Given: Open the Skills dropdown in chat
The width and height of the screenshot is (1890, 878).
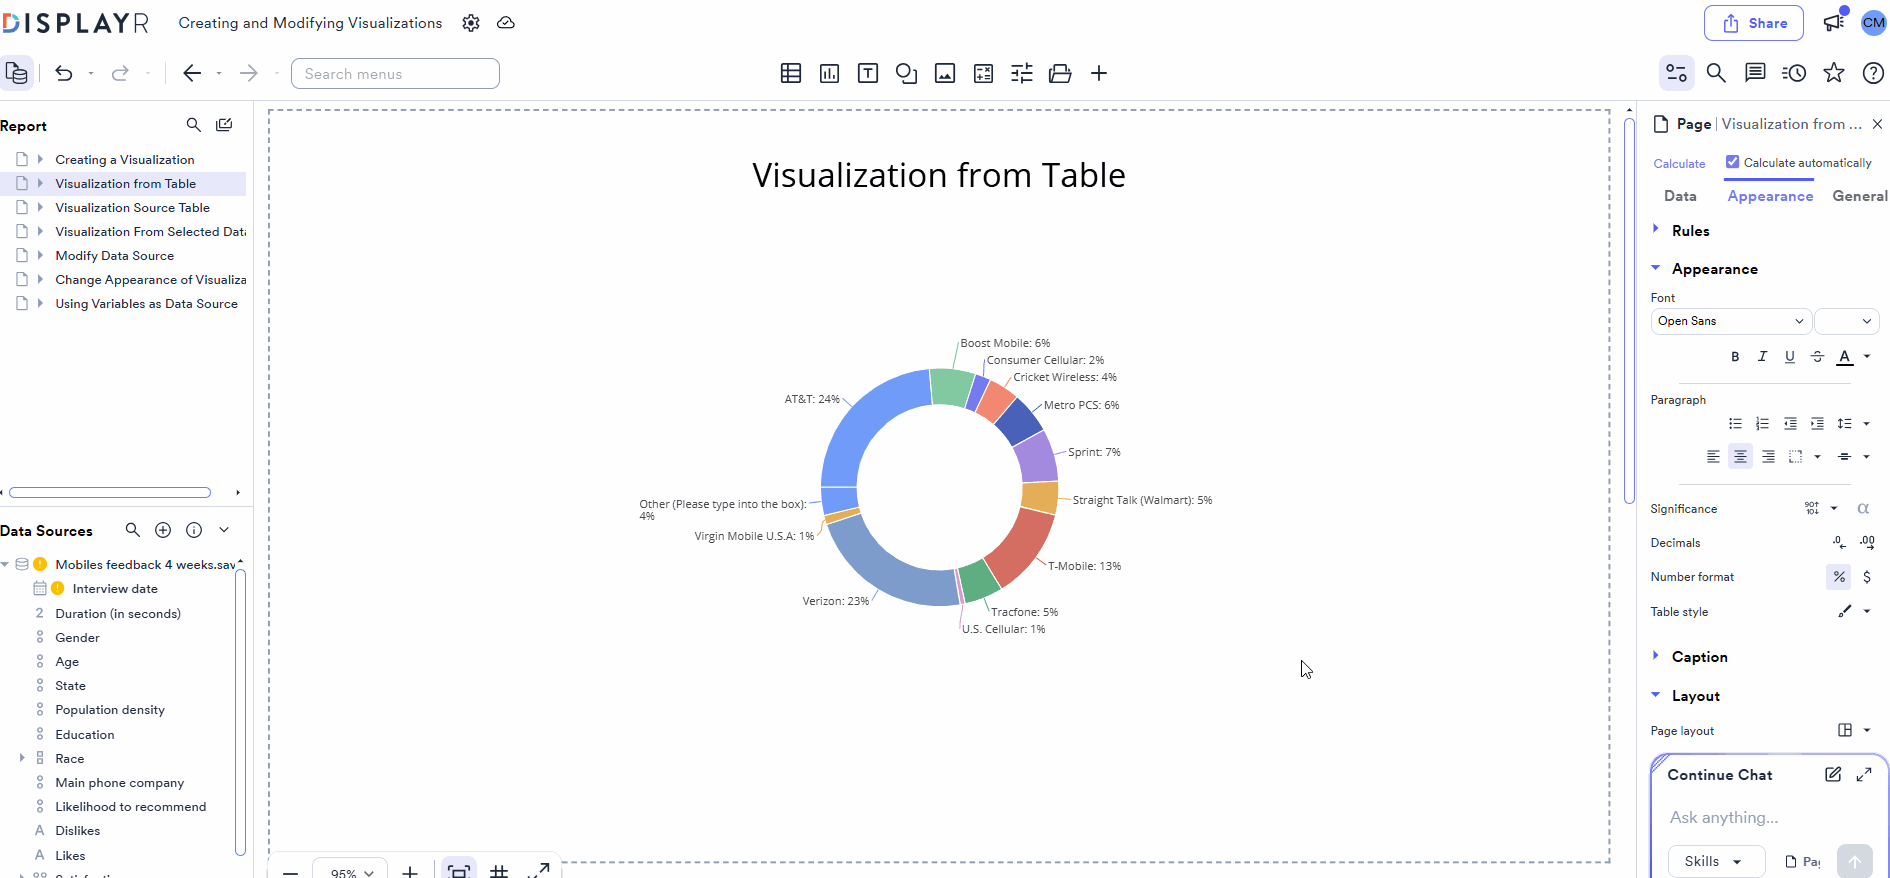Looking at the screenshot, I should coord(1716,861).
